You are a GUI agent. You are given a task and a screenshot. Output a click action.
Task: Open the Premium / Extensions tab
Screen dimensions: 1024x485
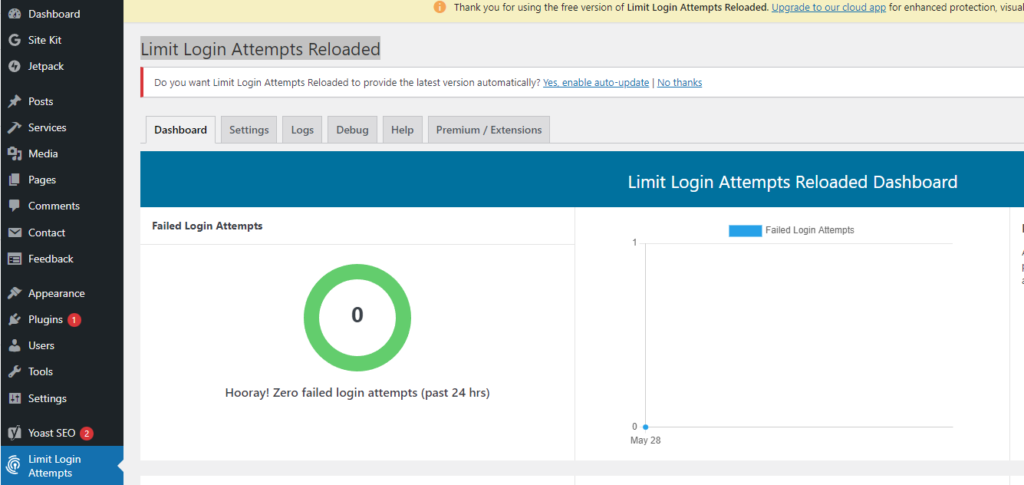click(488, 130)
